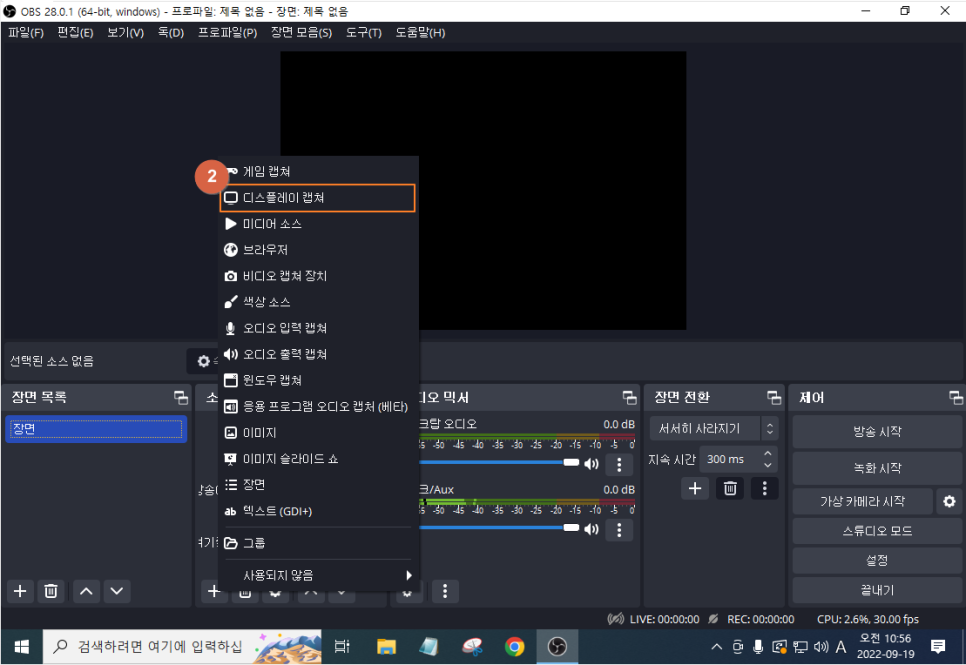Image resolution: width=966 pixels, height=665 pixels.
Task: Add a new scene with plus icon
Action: (x=20, y=592)
